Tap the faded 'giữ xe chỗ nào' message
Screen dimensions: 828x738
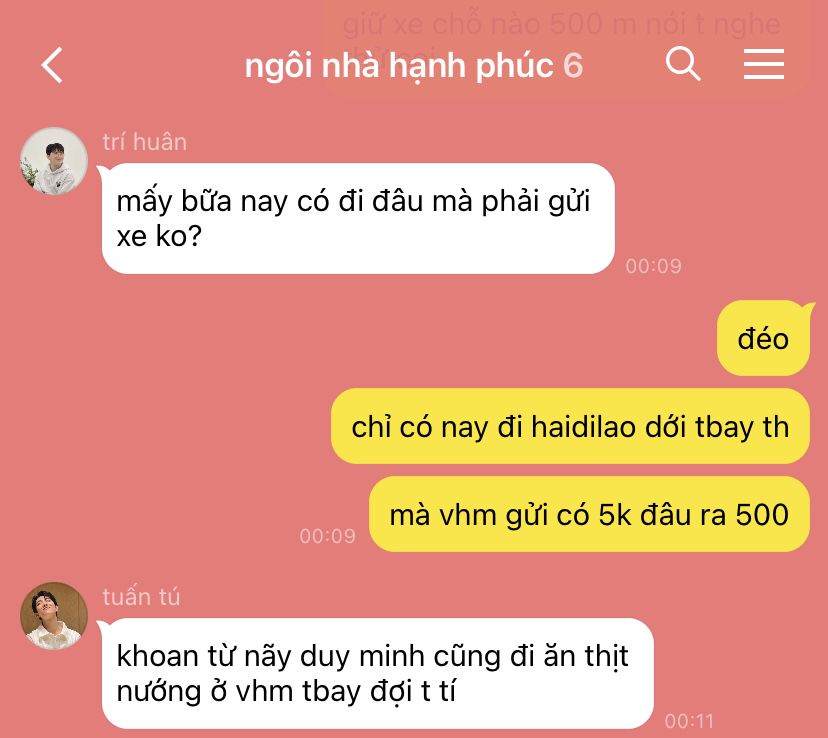click(561, 24)
